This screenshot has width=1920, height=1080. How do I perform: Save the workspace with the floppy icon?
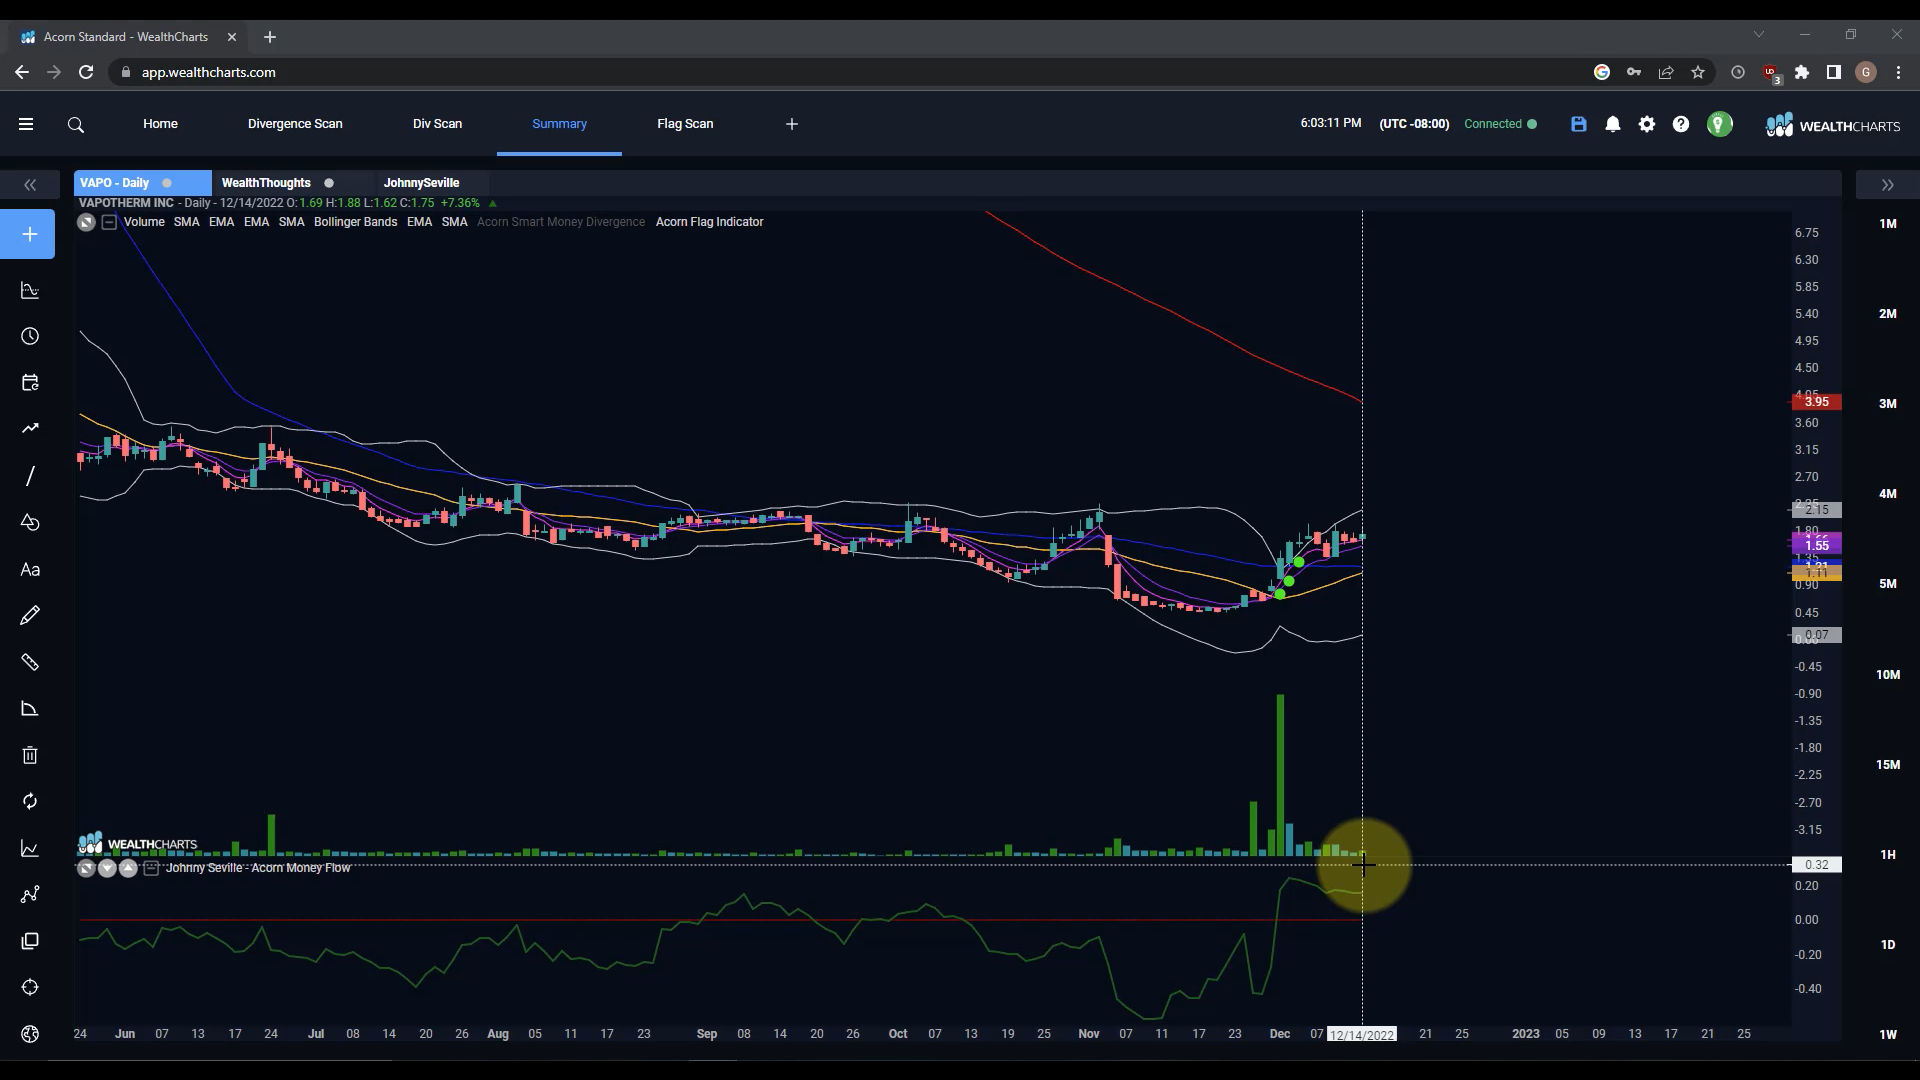coord(1579,124)
